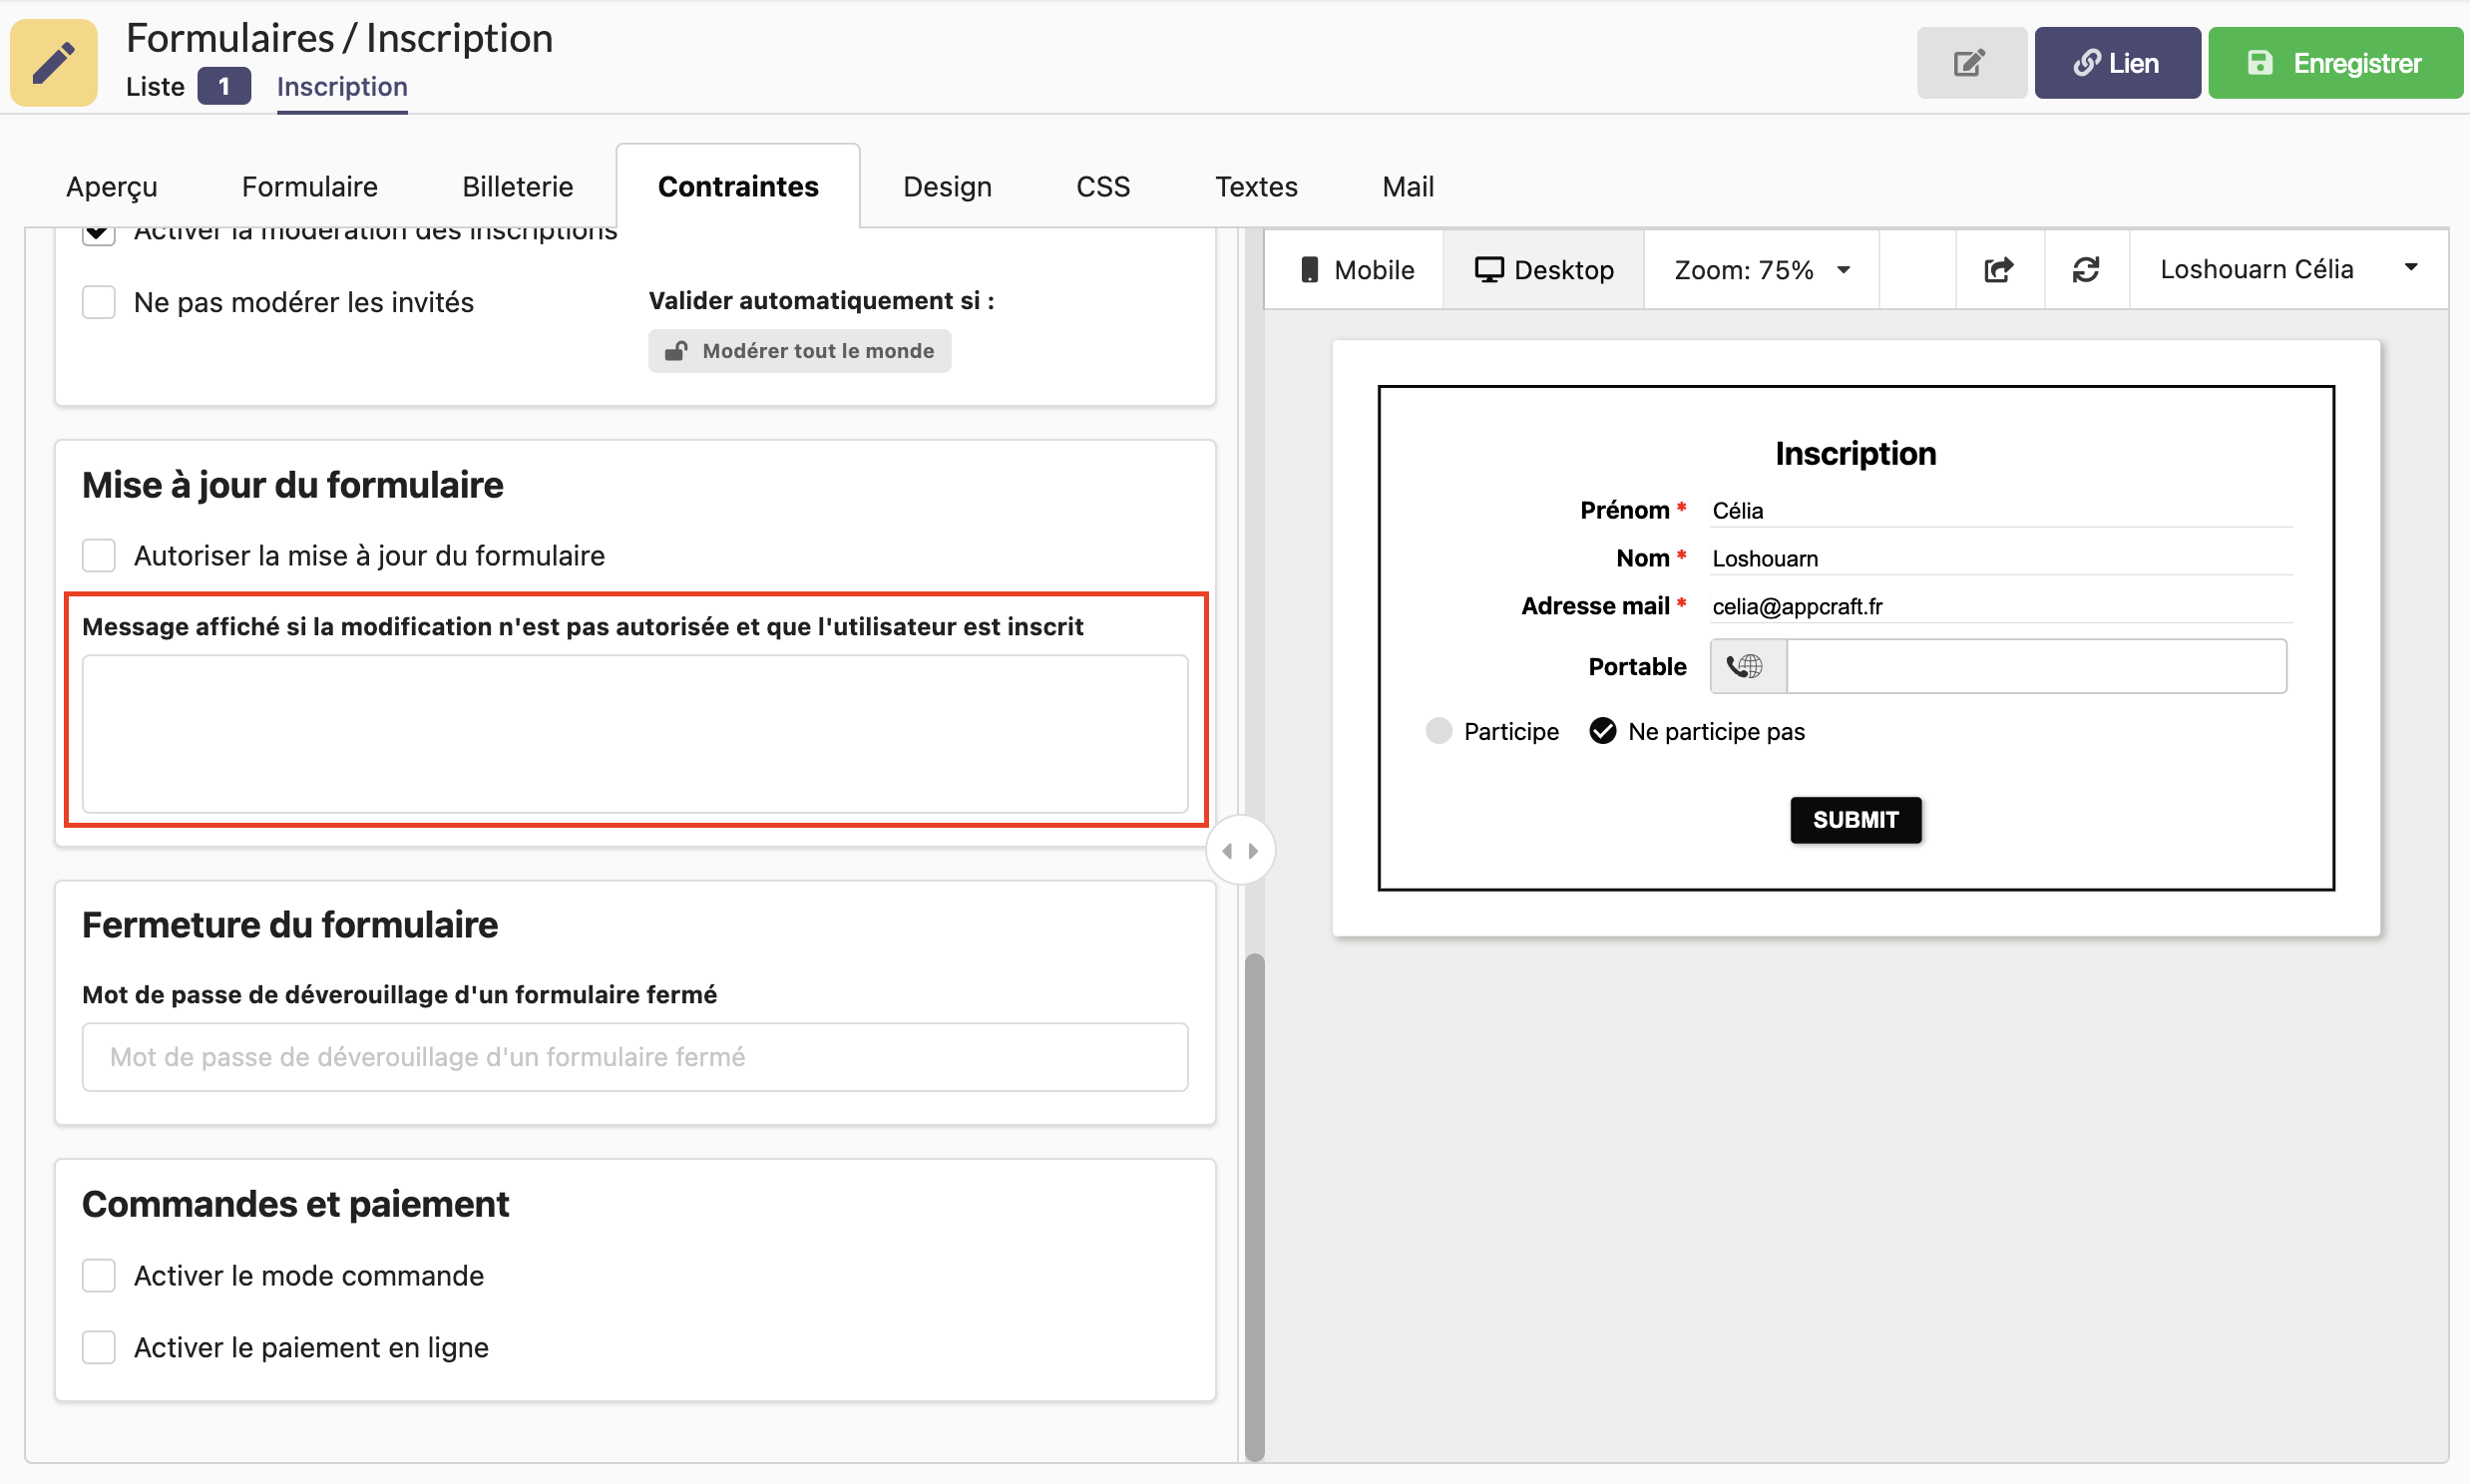This screenshot has height=1484, width=2470.
Task: Enable Autoriser la mise à jour du formulaire
Action: [x=99, y=556]
